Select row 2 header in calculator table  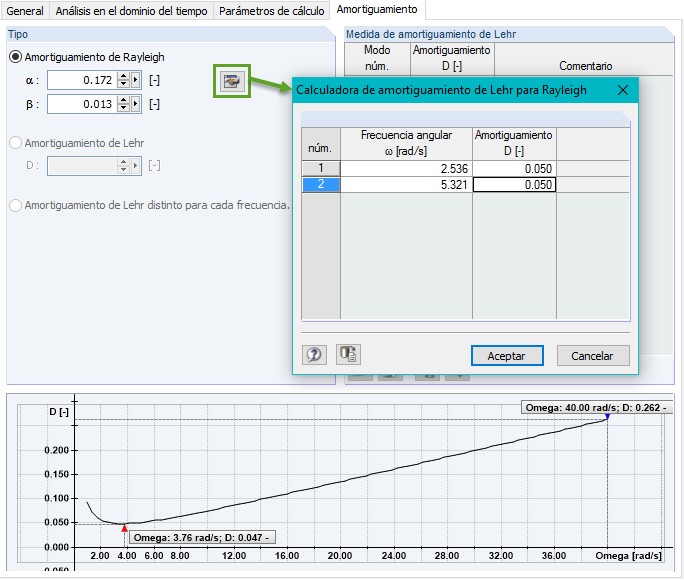321,184
